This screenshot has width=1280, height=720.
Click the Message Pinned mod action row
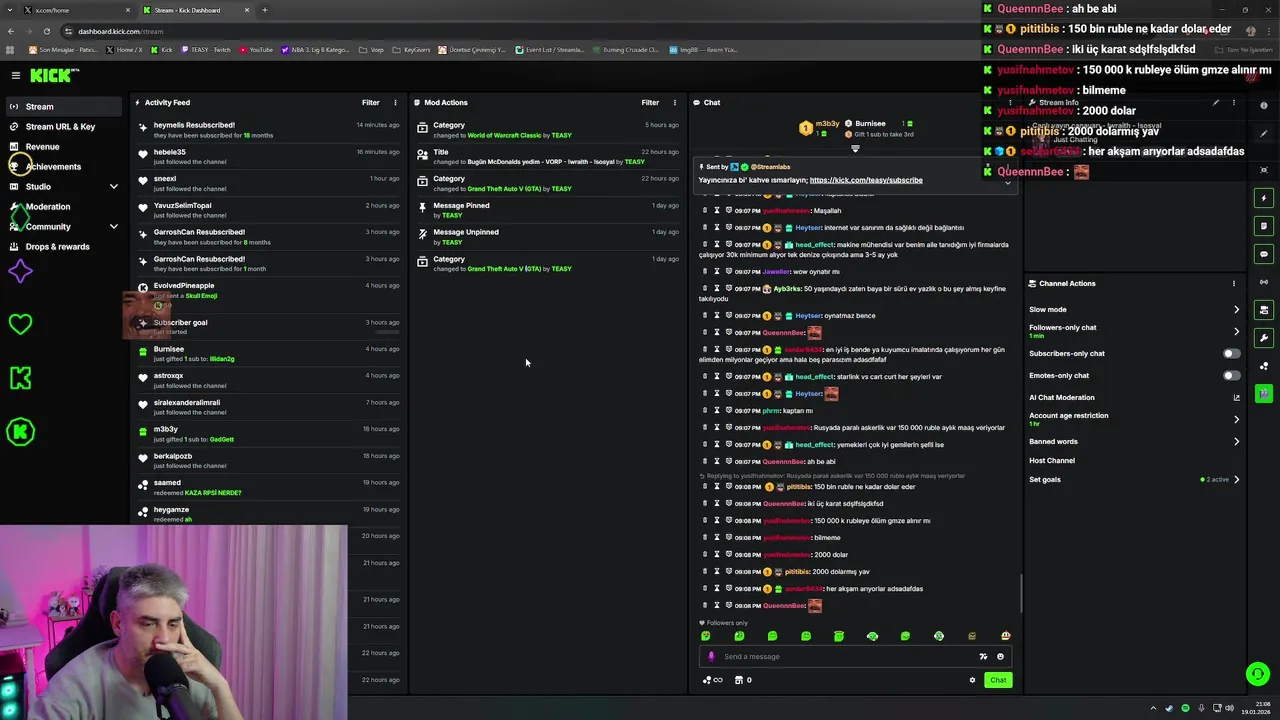click(x=548, y=210)
